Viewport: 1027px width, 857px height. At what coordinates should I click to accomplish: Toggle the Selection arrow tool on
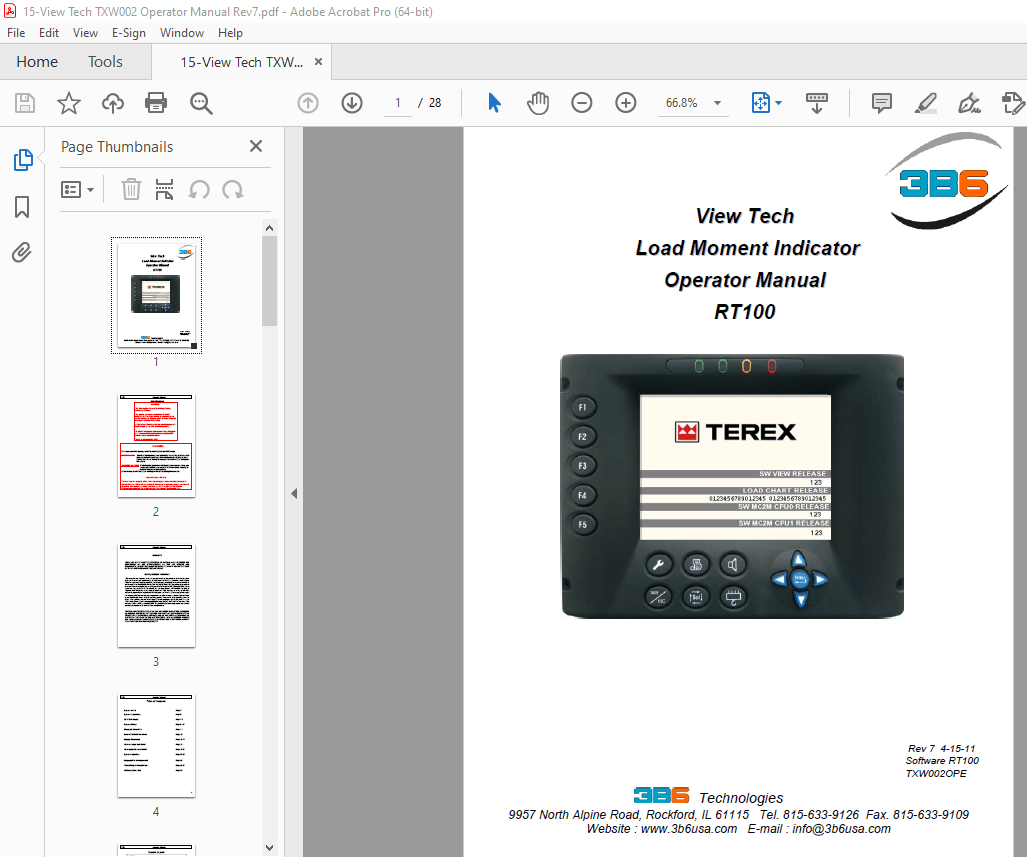click(x=495, y=102)
